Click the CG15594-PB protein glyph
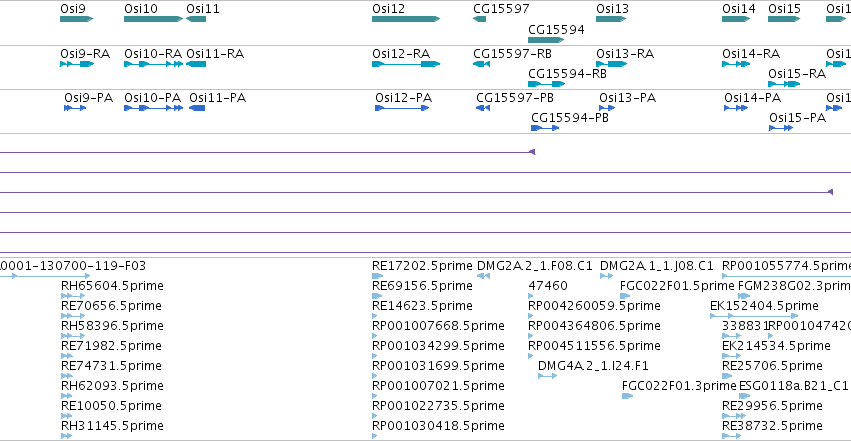851x441 pixels. coord(545,128)
